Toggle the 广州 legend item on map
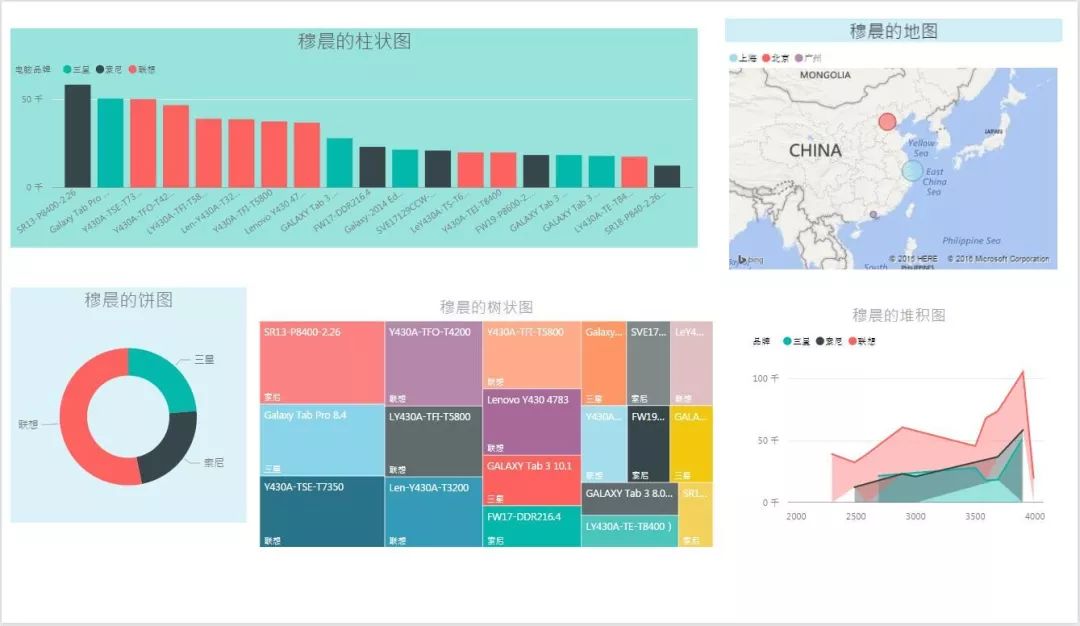The width and height of the screenshot is (1080, 626). [x=808, y=58]
